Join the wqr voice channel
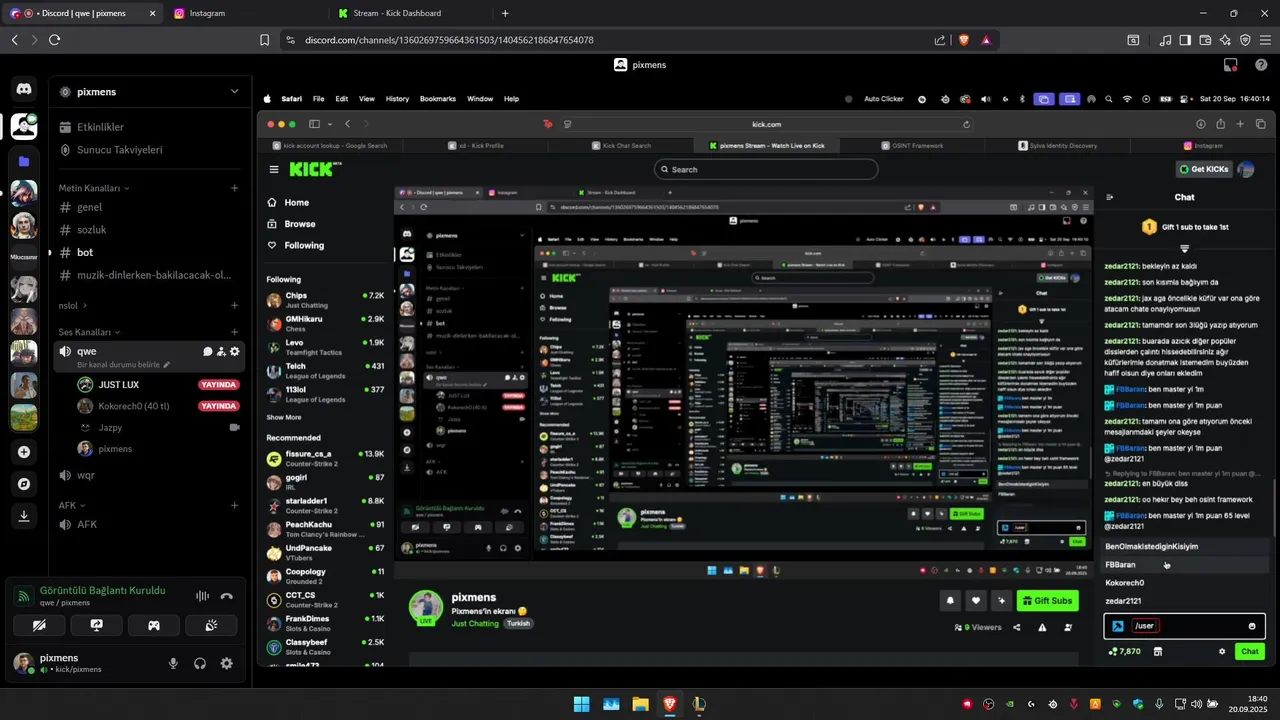Viewport: 1280px width, 720px height. pos(148,475)
